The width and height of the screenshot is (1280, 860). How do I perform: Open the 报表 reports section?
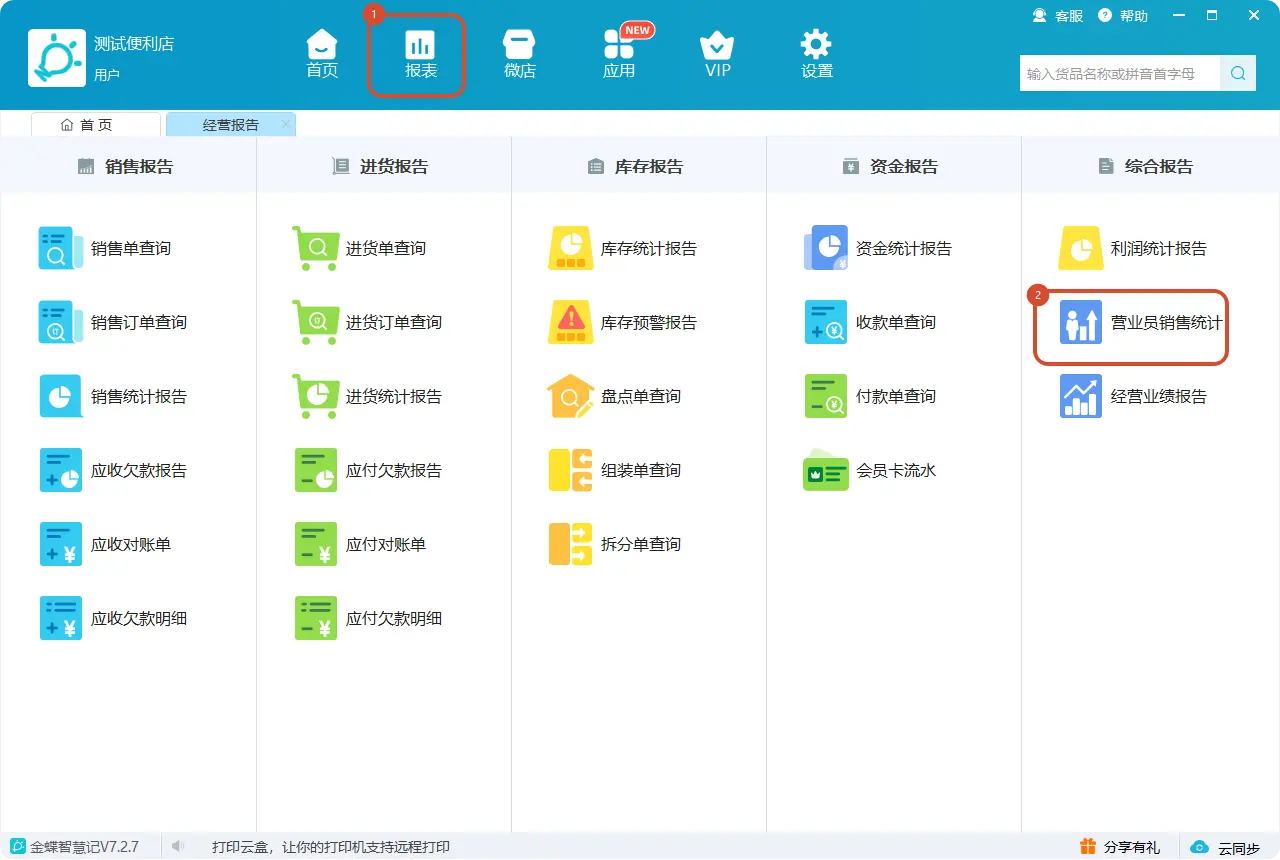click(421, 55)
